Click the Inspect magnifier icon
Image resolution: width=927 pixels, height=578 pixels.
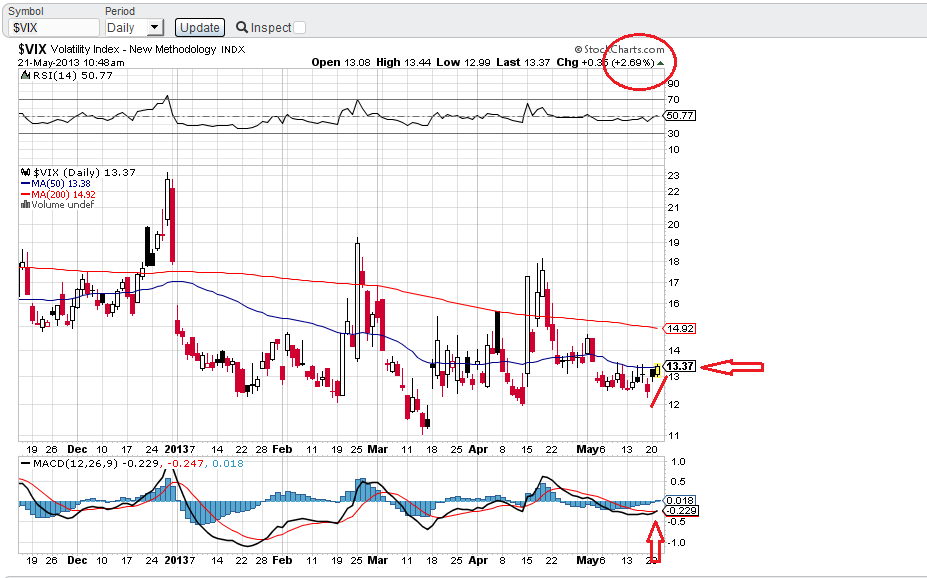[x=241, y=27]
